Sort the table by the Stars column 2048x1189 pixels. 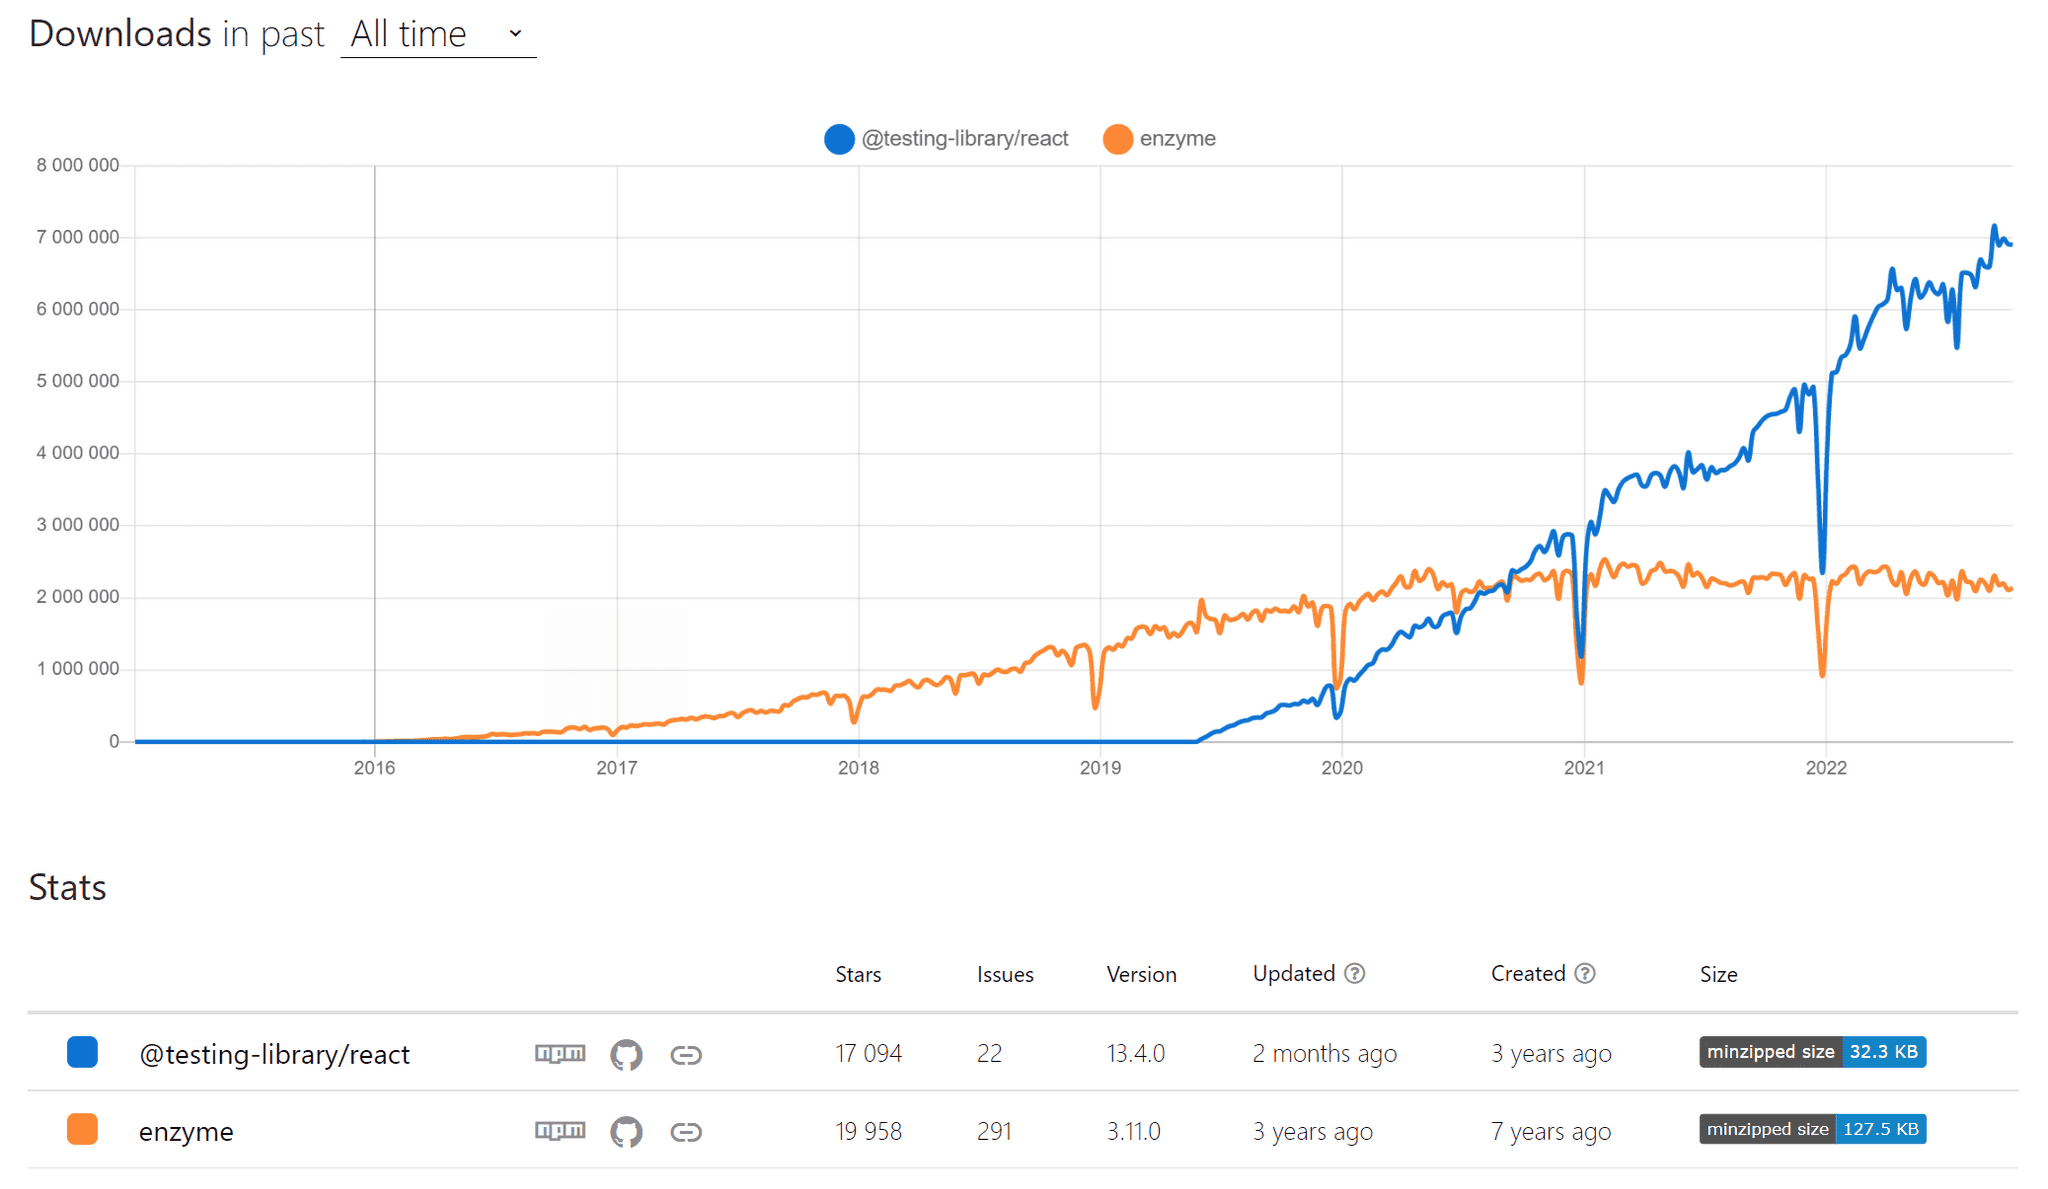(x=858, y=973)
